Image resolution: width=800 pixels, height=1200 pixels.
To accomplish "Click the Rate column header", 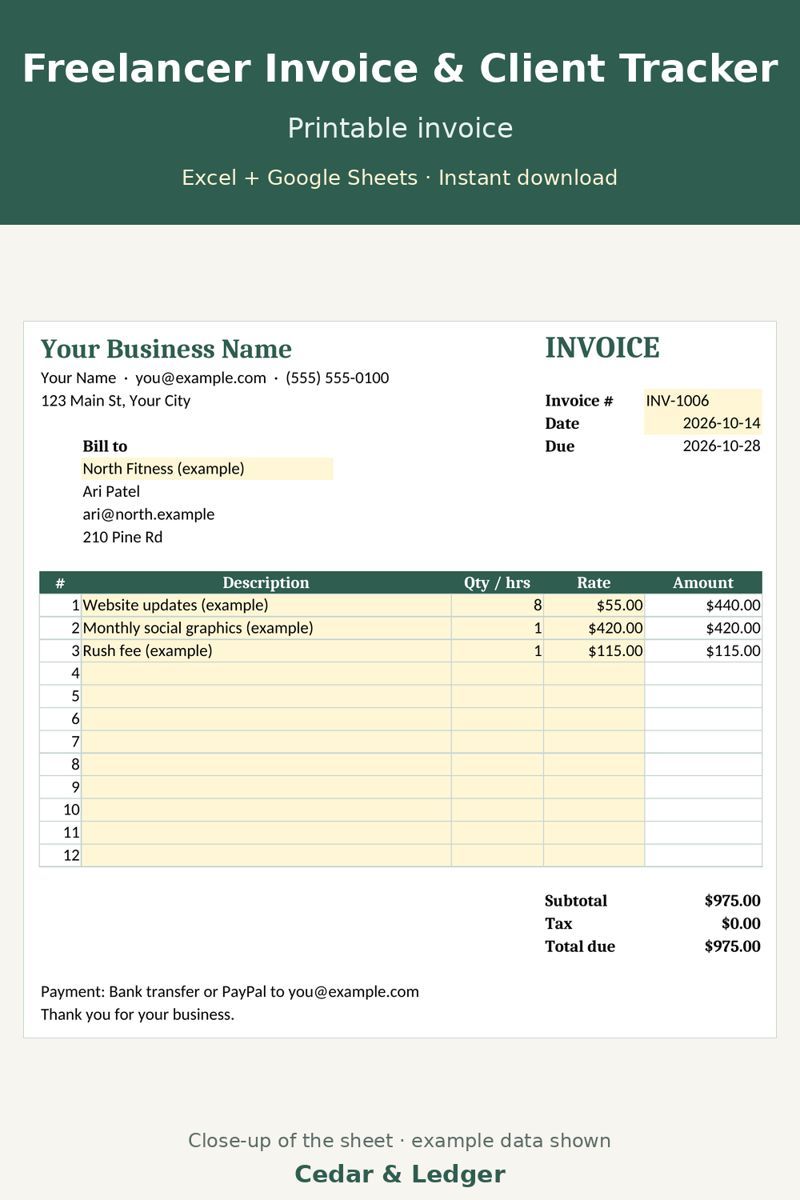I will click(594, 582).
